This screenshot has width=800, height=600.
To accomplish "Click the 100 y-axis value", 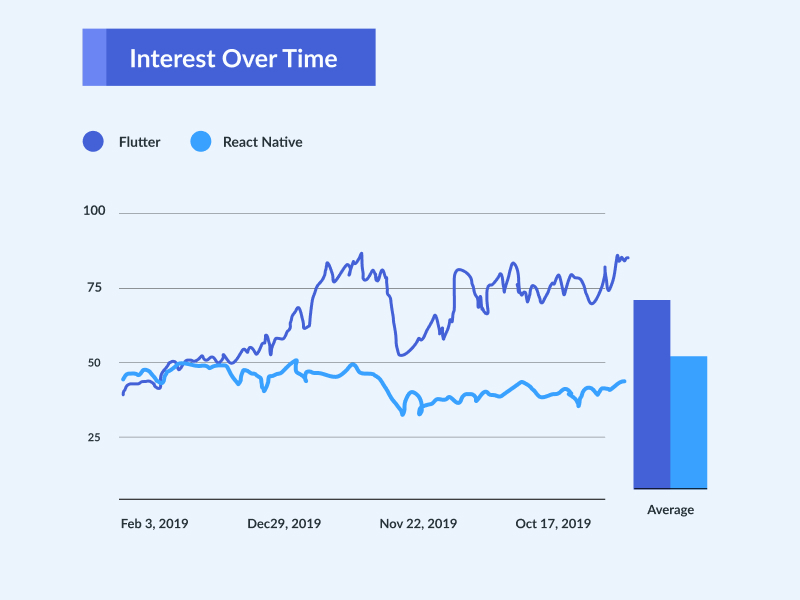I will 94,211.
